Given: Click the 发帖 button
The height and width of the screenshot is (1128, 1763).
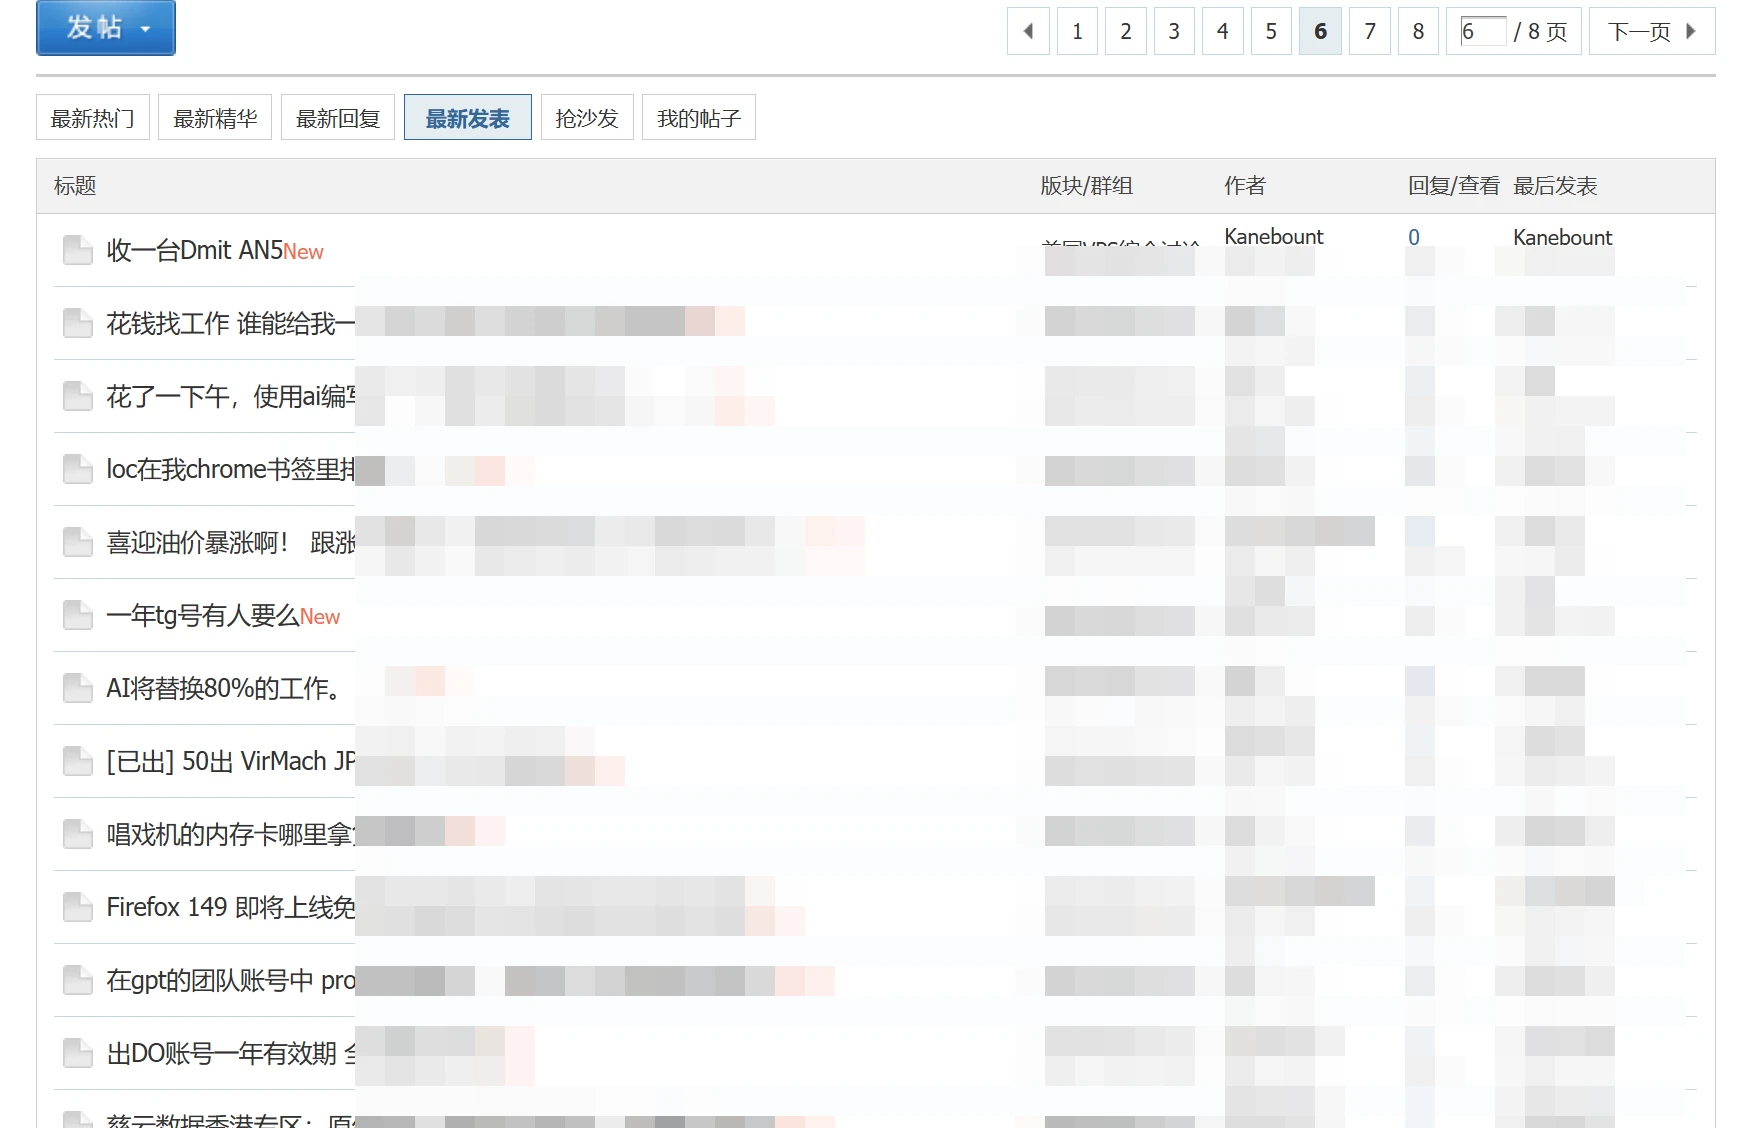Looking at the screenshot, I should click(x=96, y=28).
